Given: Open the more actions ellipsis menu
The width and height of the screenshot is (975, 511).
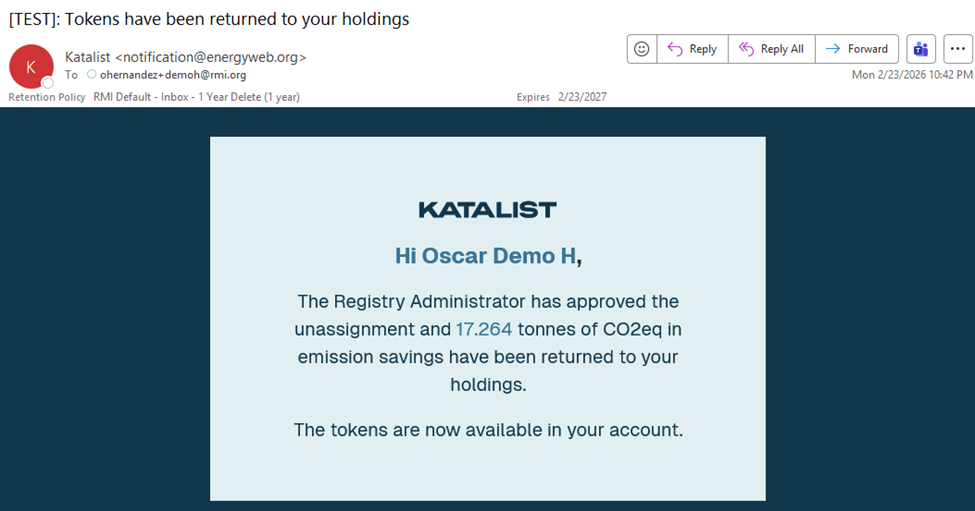Looking at the screenshot, I should coord(957,49).
